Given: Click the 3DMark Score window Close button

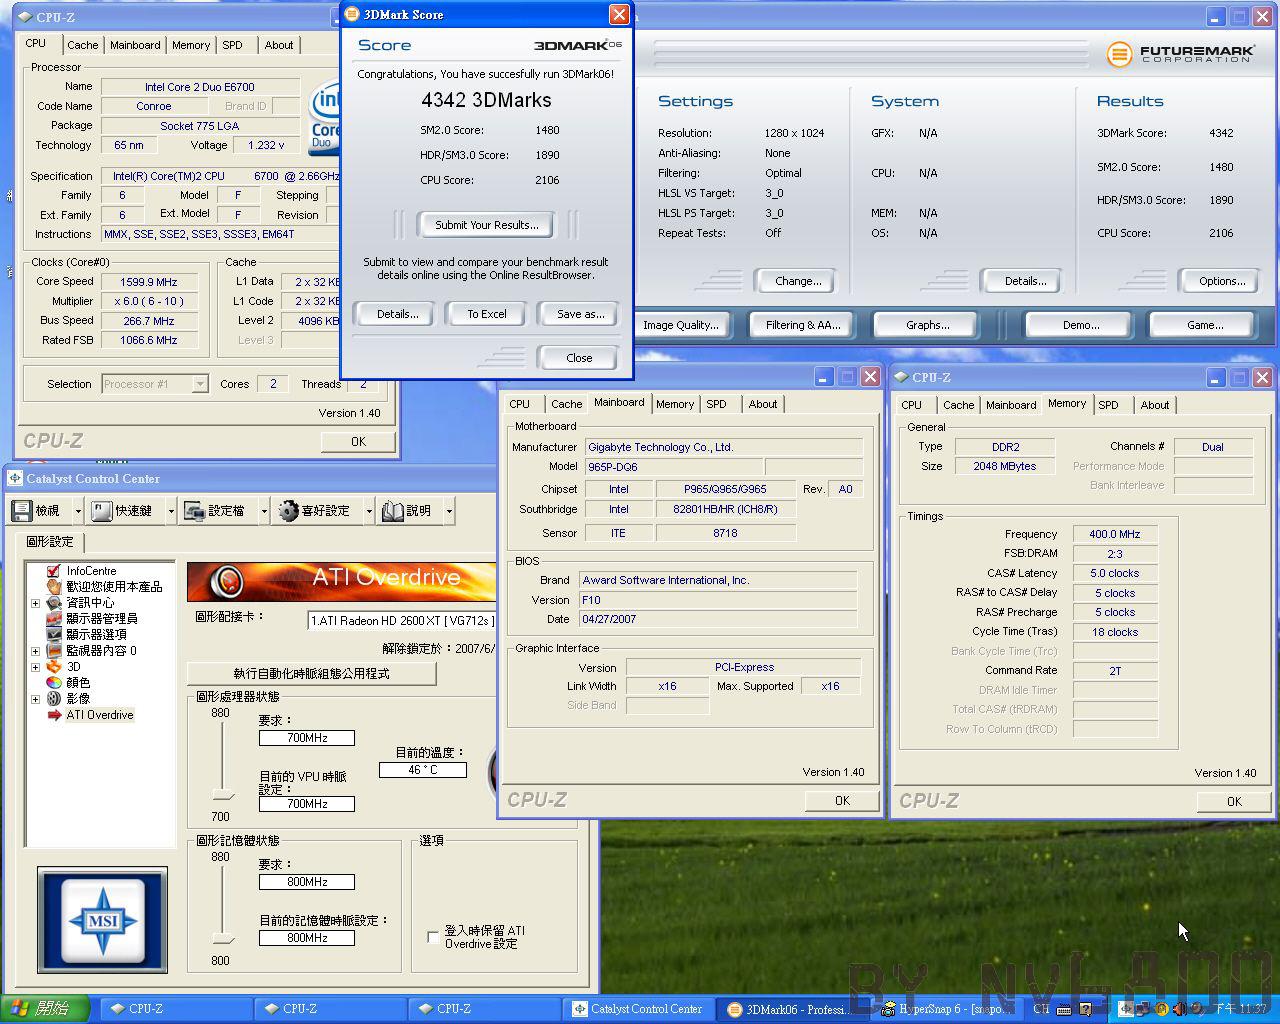Looking at the screenshot, I should (579, 358).
